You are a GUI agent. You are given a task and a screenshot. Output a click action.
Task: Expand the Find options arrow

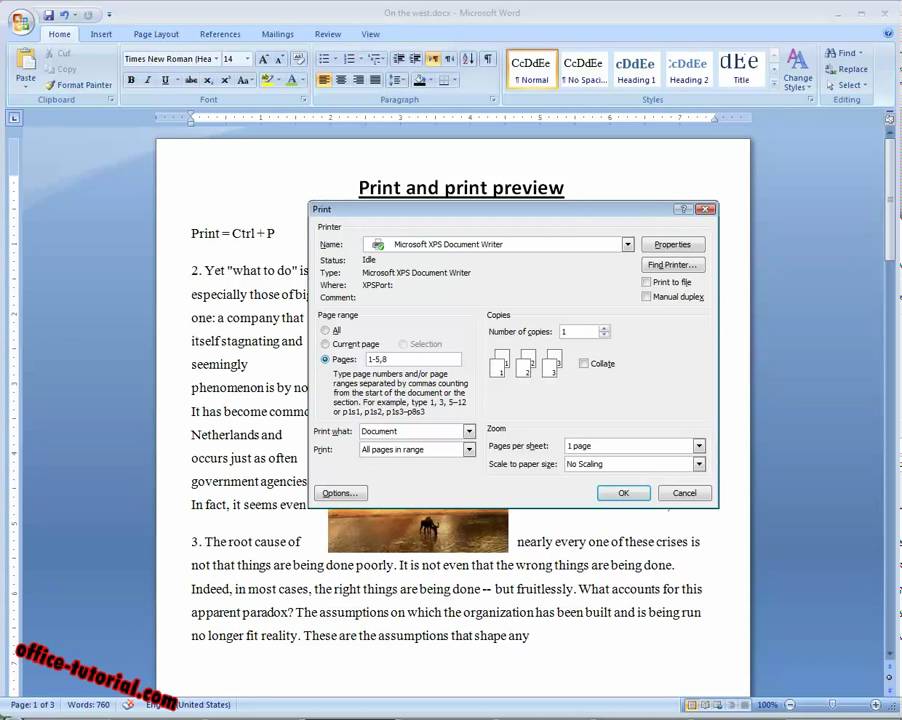click(861, 53)
